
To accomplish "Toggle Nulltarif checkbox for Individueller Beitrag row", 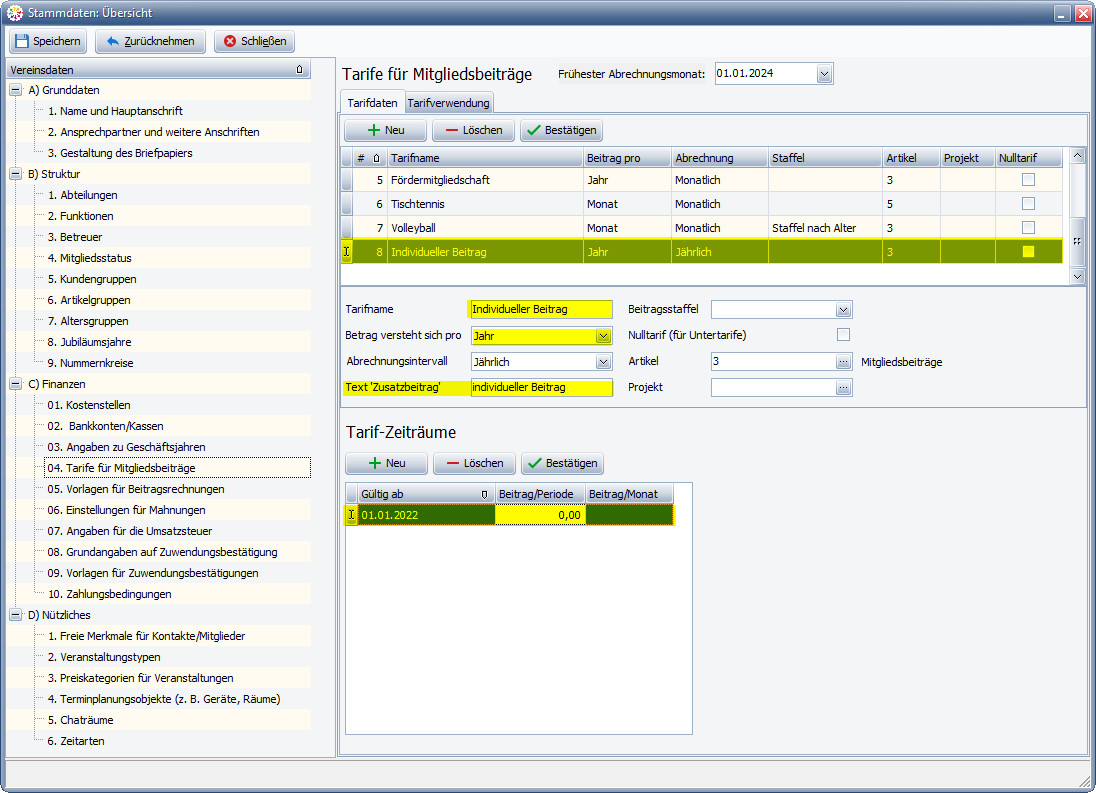I will pos(1028,252).
